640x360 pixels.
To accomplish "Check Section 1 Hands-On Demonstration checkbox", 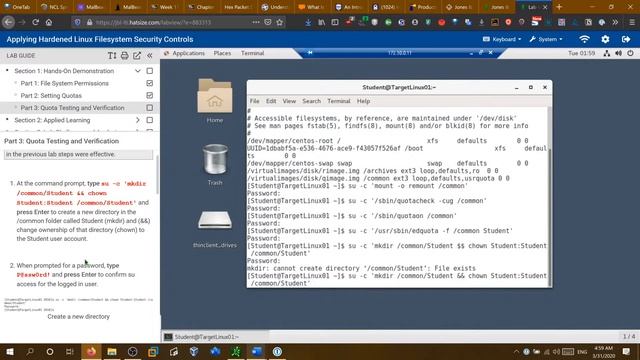I will (150, 71).
